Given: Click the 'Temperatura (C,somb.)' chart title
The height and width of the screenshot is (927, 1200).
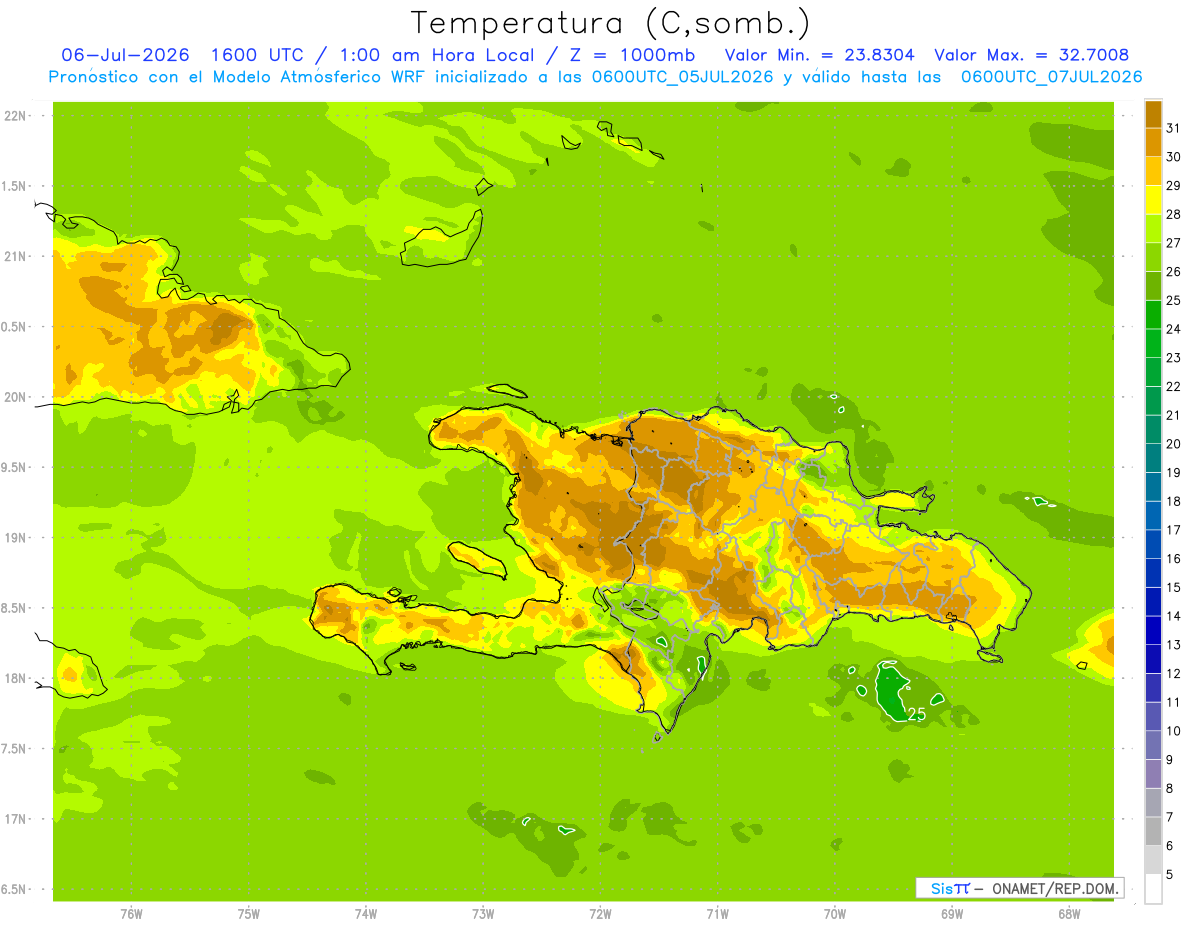Looking at the screenshot, I should (611, 23).
